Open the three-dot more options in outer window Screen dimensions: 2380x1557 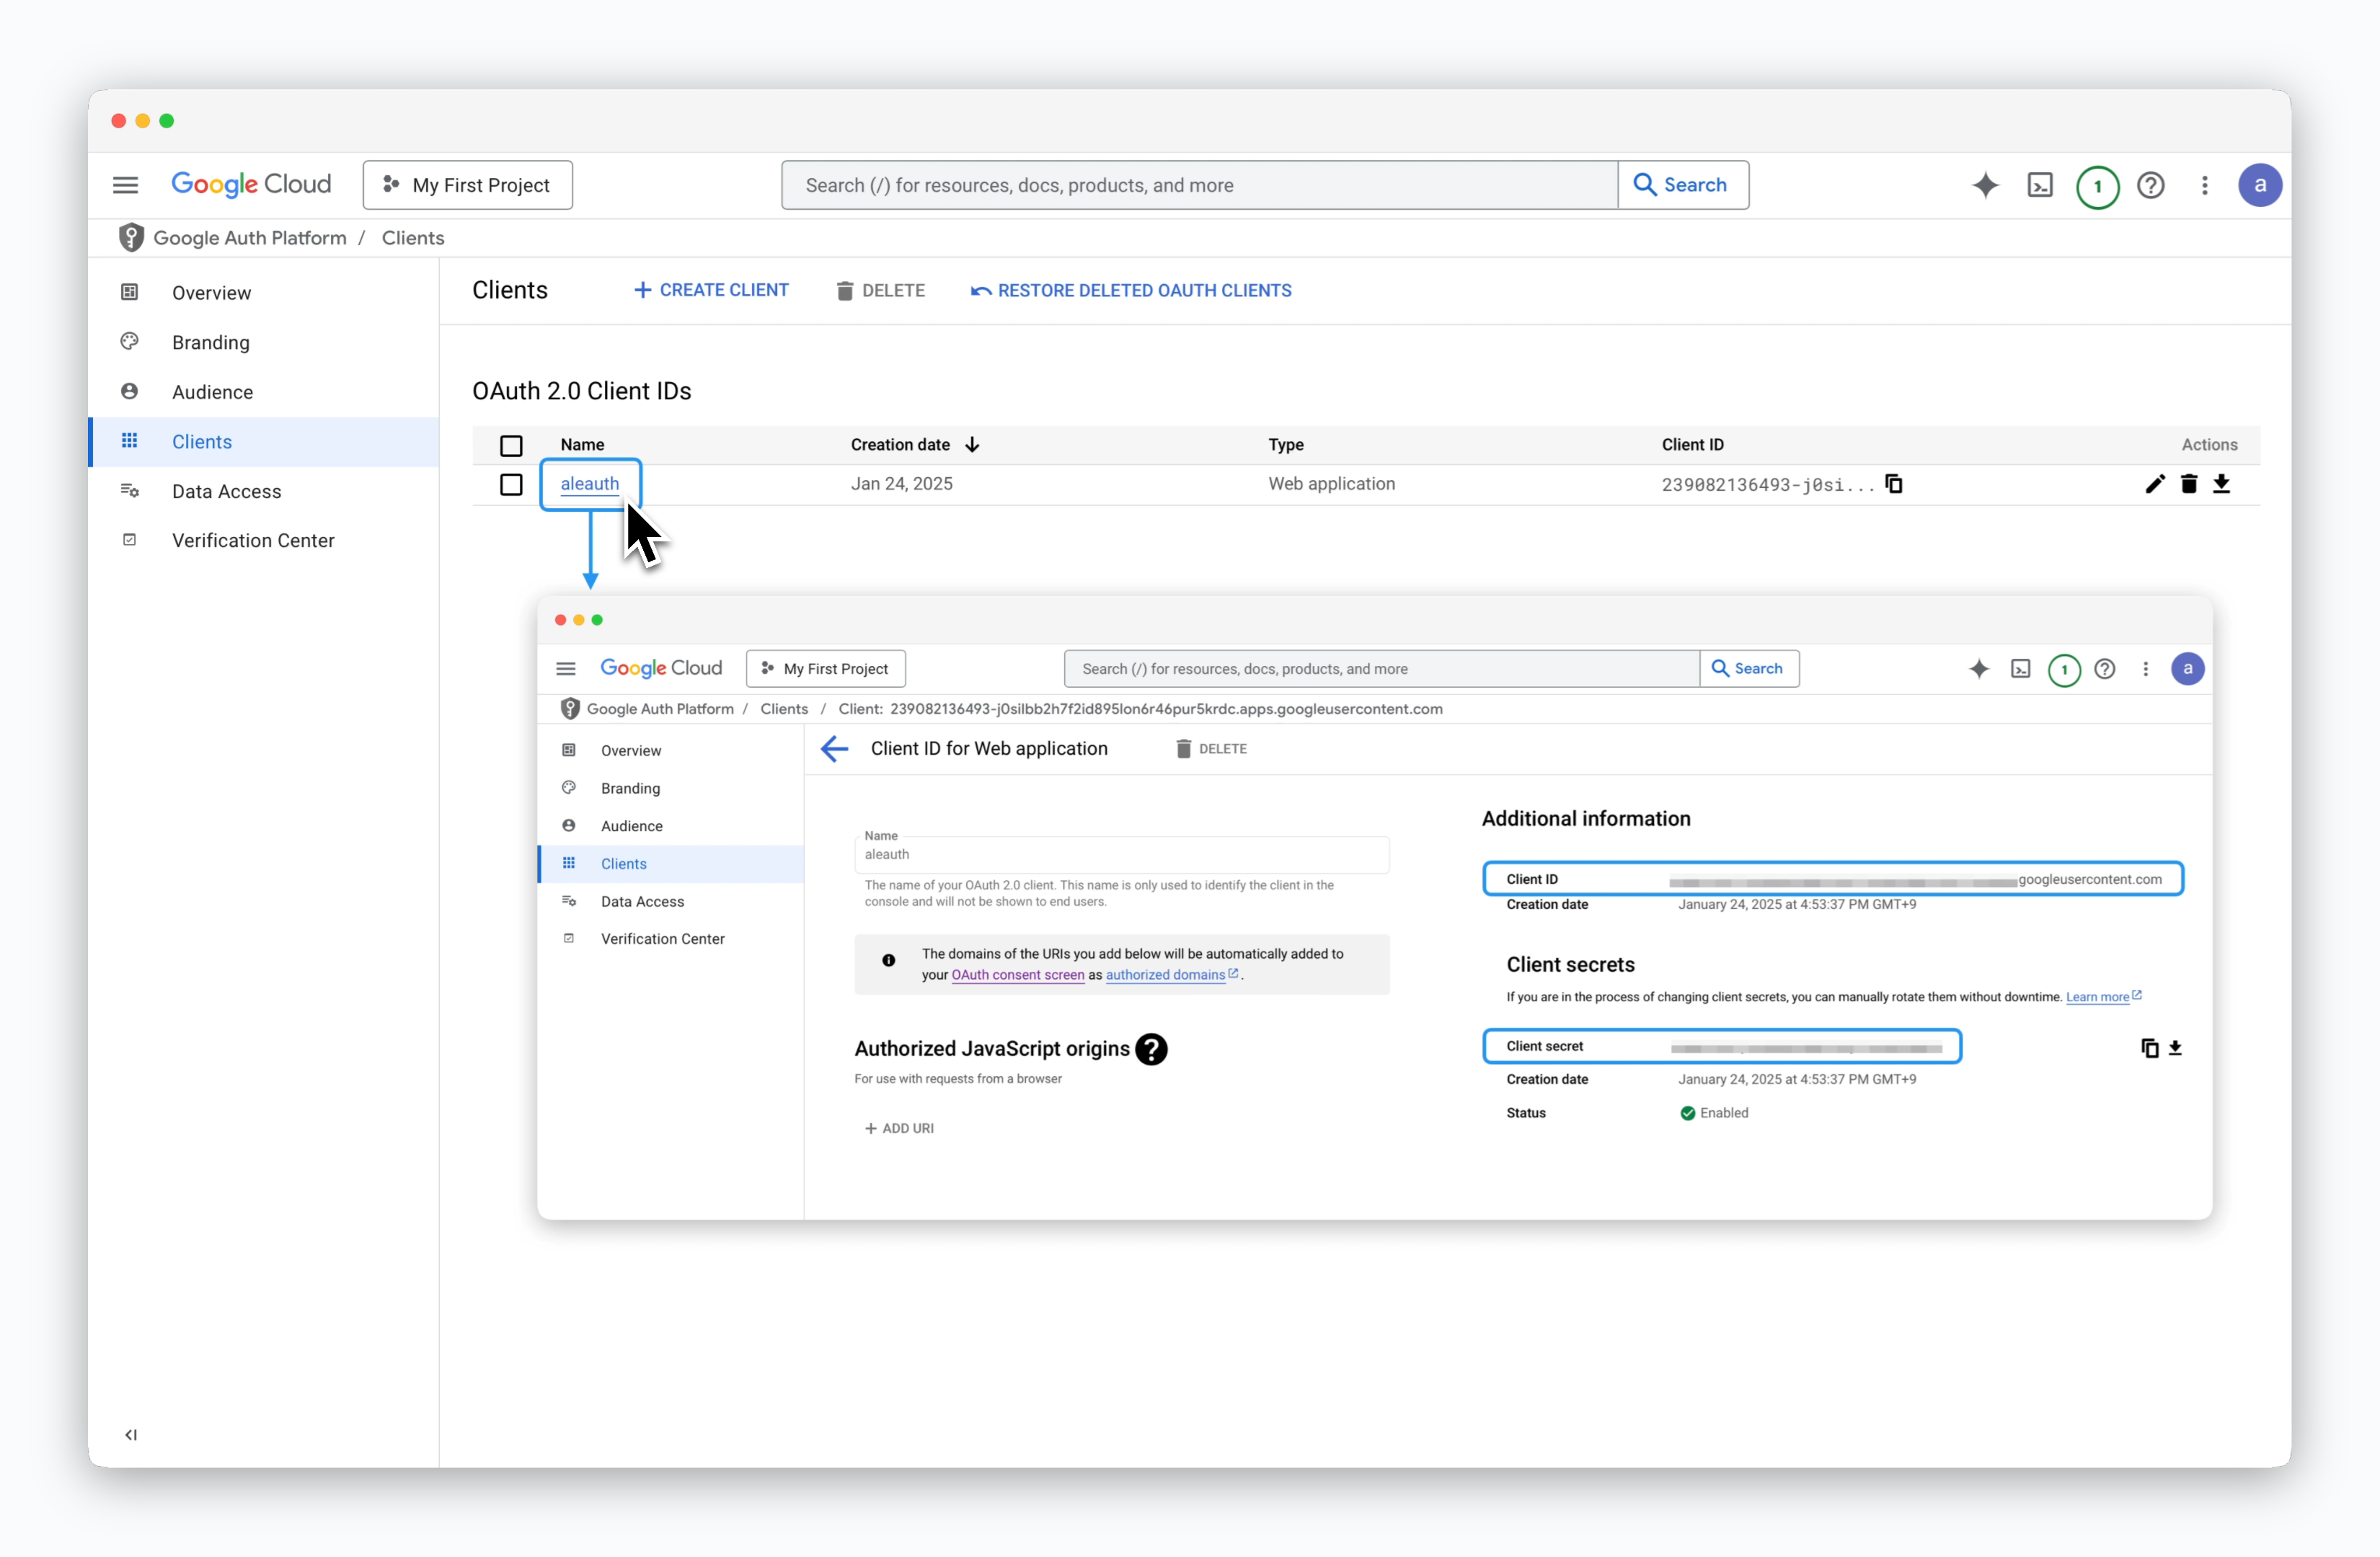pyautogui.click(x=2204, y=185)
